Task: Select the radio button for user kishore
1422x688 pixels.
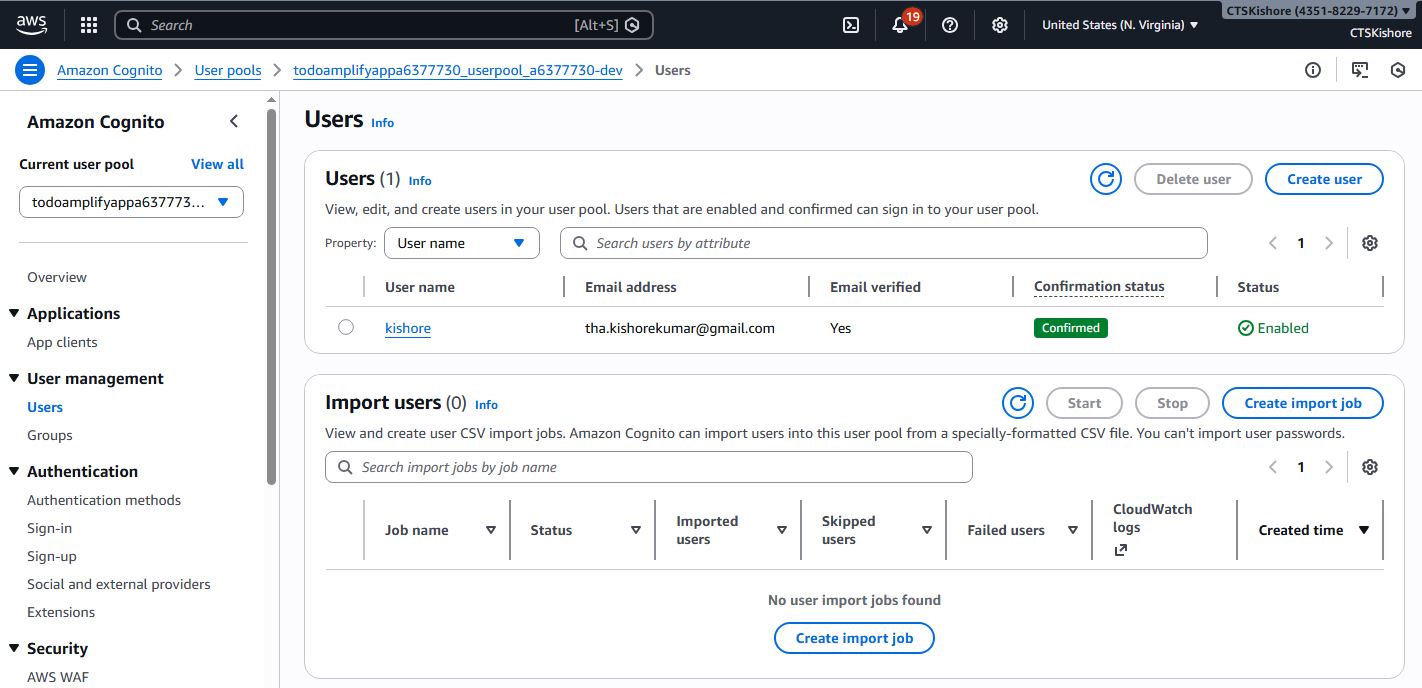Action: coord(346,327)
